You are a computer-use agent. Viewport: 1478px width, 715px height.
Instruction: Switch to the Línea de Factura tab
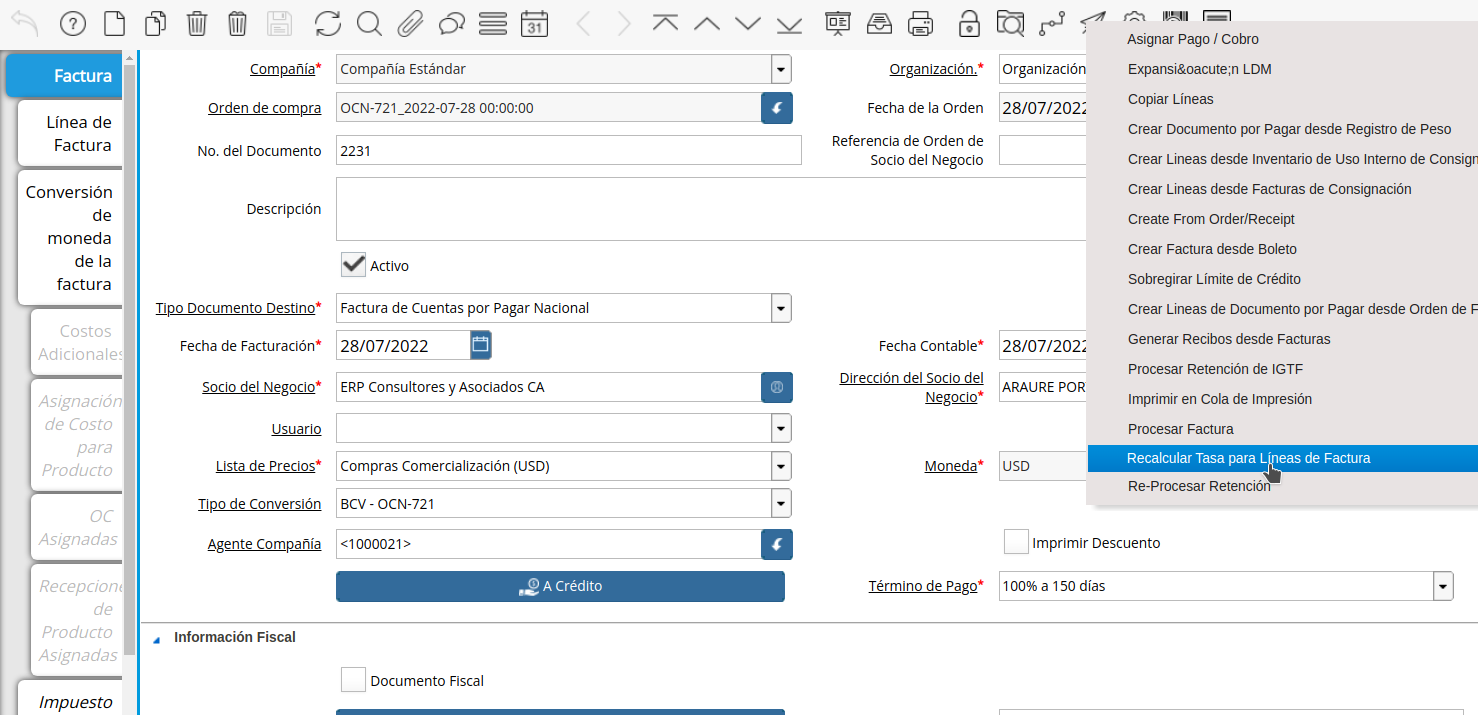(x=68, y=133)
